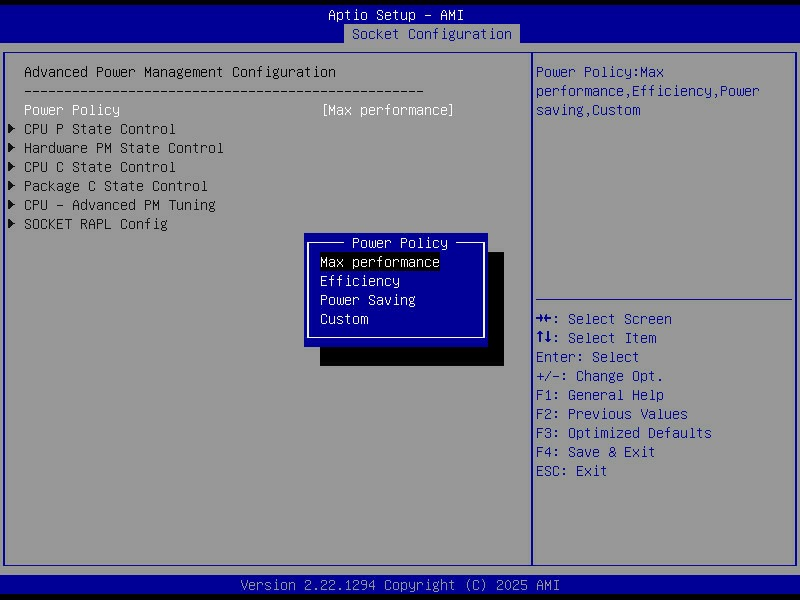The width and height of the screenshot is (800, 600).
Task: Open CPU - Advanced PM Tuning submenu
Action: [119, 205]
